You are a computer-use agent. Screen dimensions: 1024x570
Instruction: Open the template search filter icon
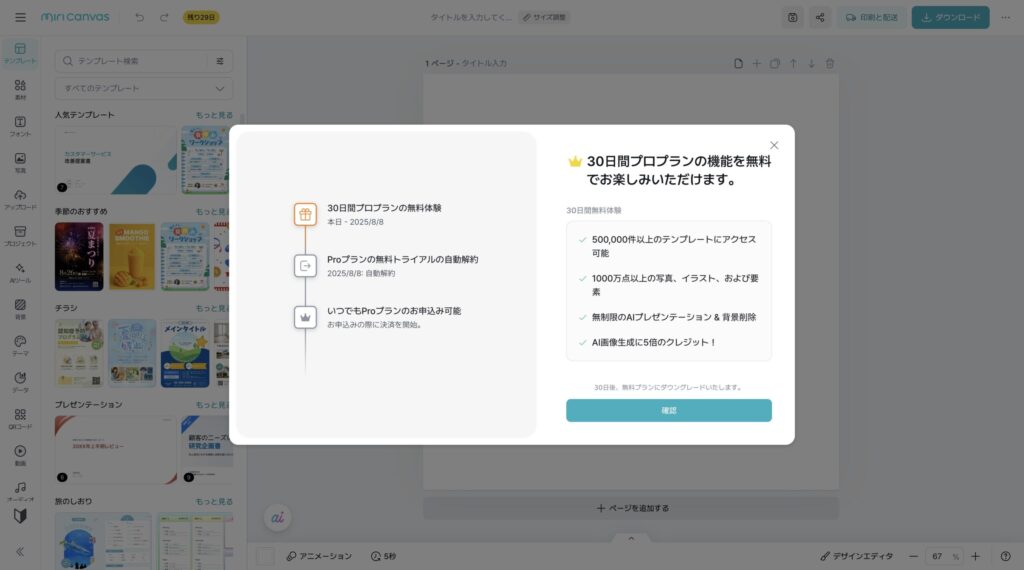(220, 61)
